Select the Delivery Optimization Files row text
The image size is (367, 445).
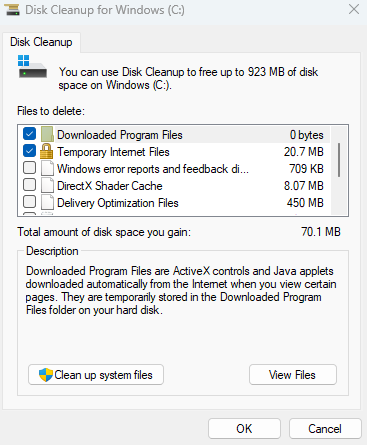click(118, 203)
